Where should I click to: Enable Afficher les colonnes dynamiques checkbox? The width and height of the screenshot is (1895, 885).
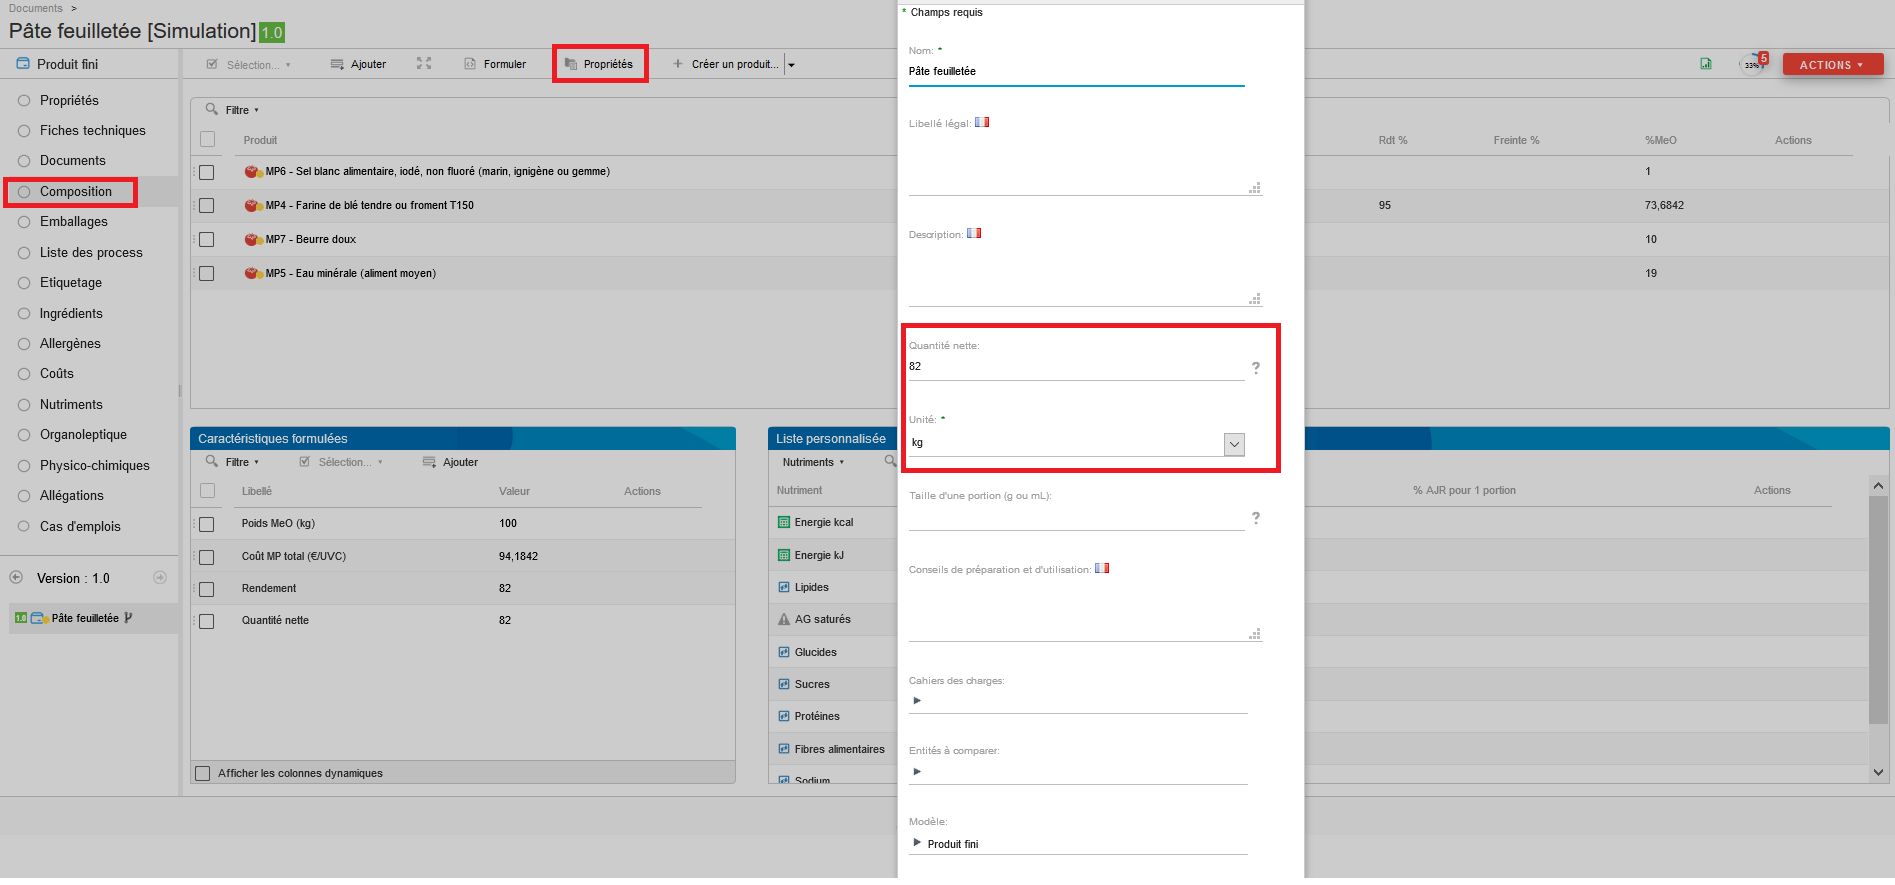point(203,773)
